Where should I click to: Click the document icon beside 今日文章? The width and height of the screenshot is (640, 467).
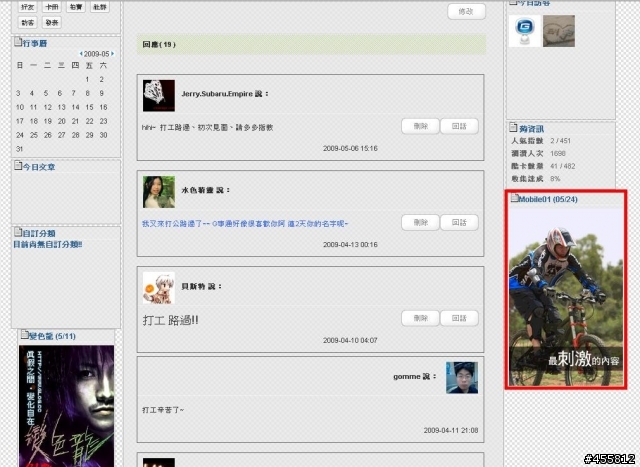(x=18, y=165)
